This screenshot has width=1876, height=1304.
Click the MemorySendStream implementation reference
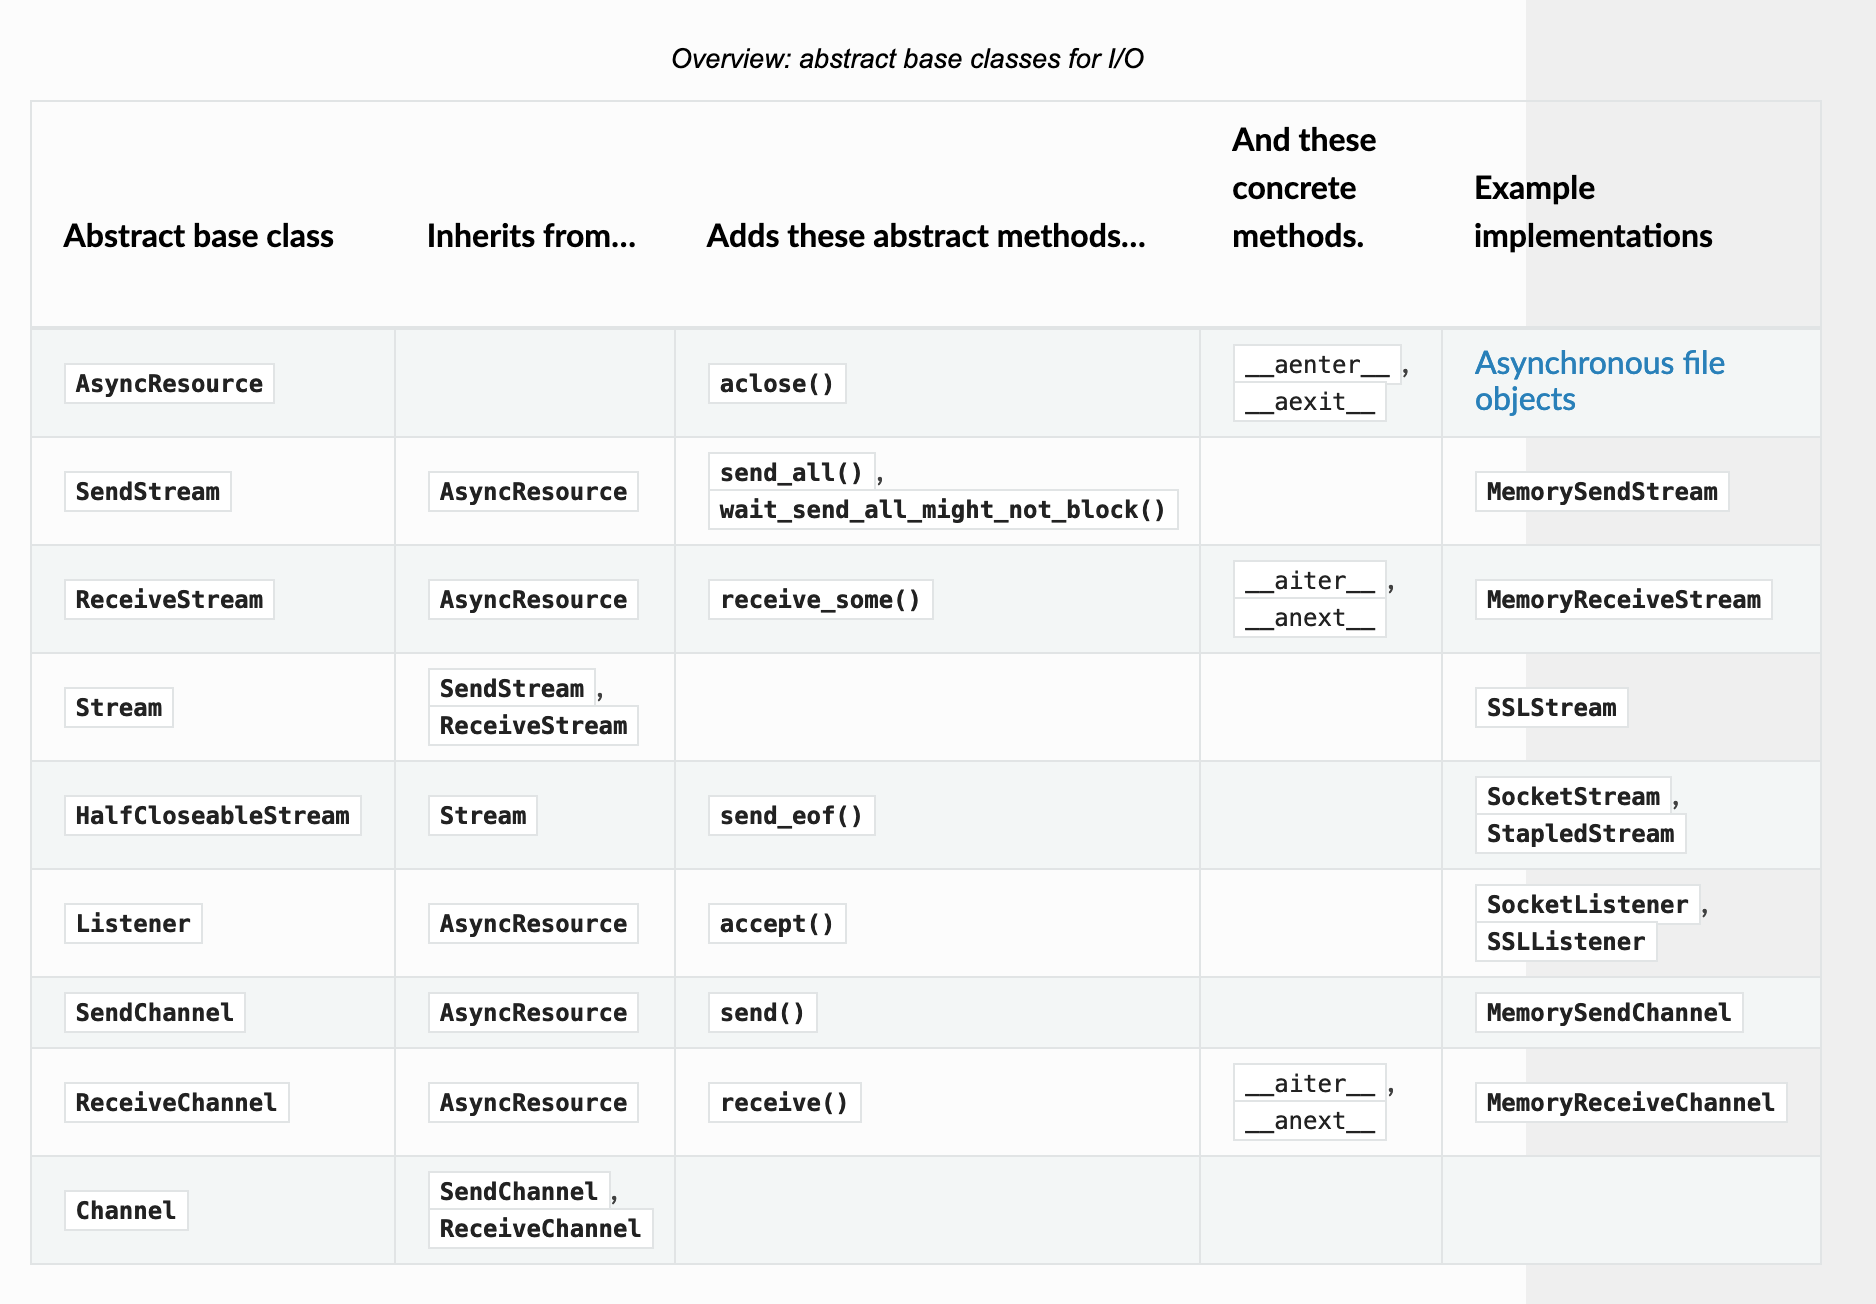1601,492
